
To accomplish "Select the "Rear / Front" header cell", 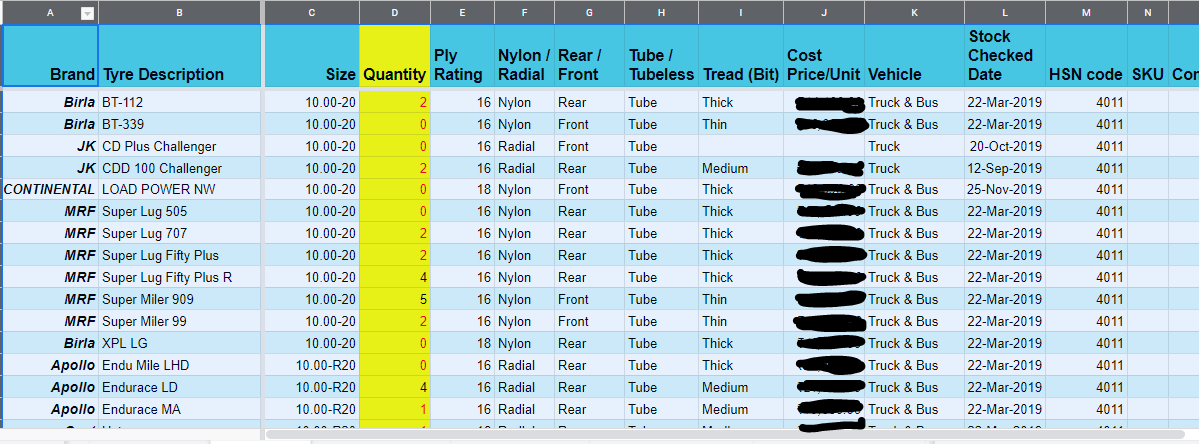I will point(590,56).
